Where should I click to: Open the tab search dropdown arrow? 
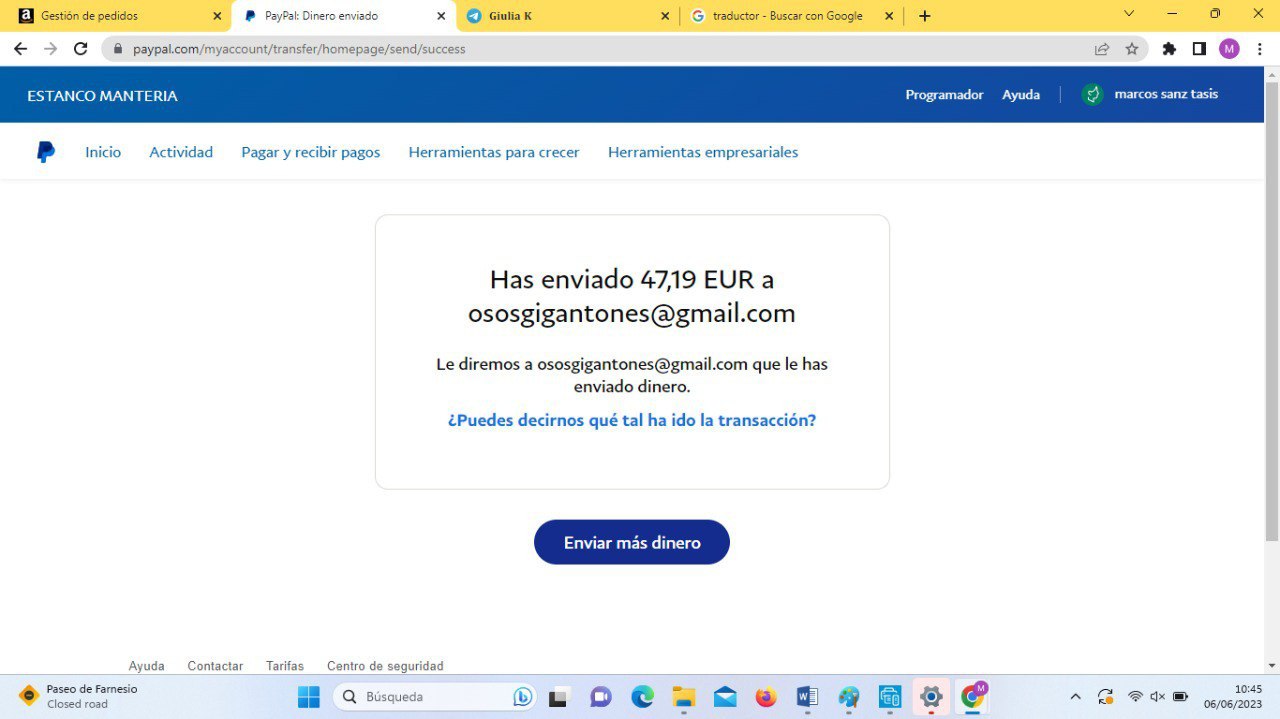[x=1129, y=14]
